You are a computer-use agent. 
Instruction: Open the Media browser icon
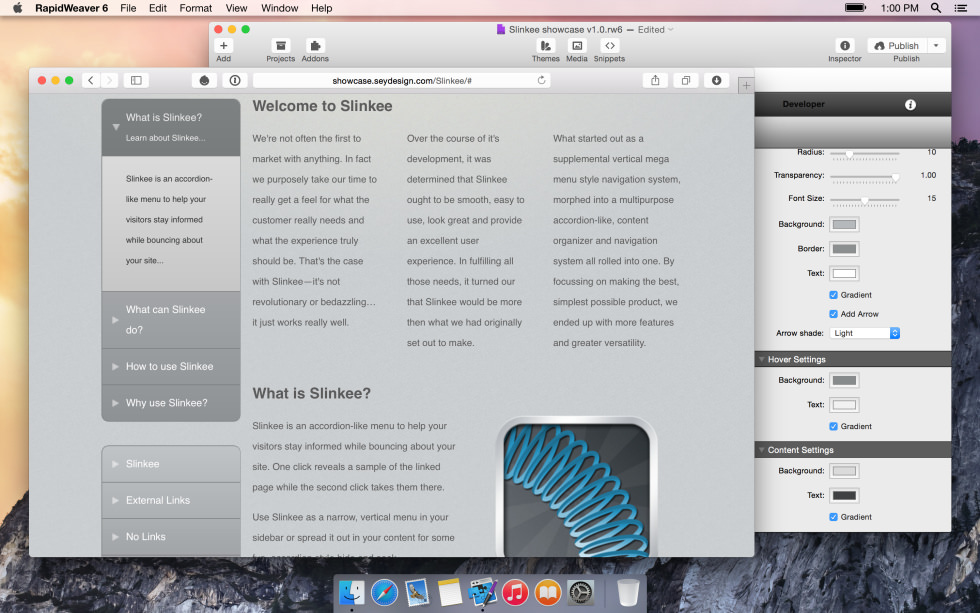point(577,46)
